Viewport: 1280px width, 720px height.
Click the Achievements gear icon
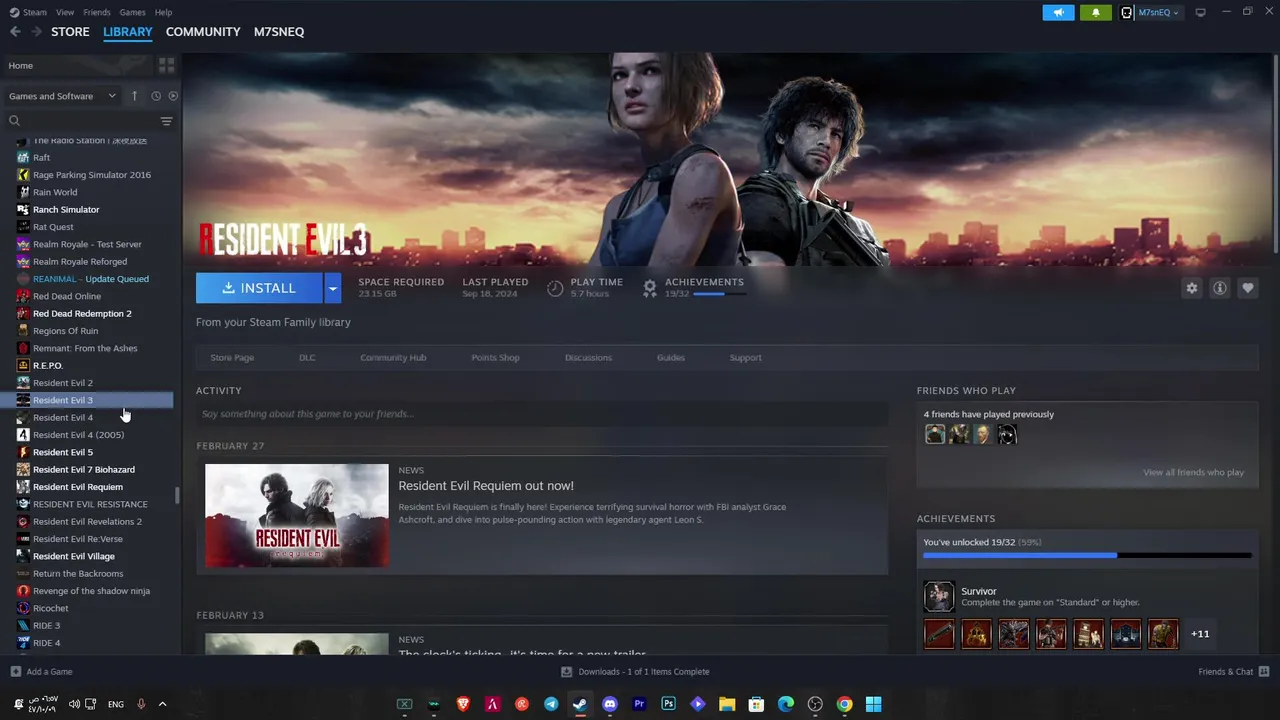649,288
